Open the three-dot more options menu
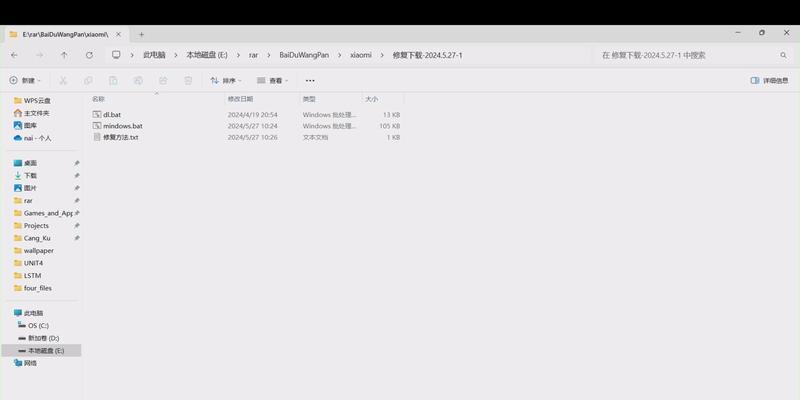 pyautogui.click(x=310, y=81)
